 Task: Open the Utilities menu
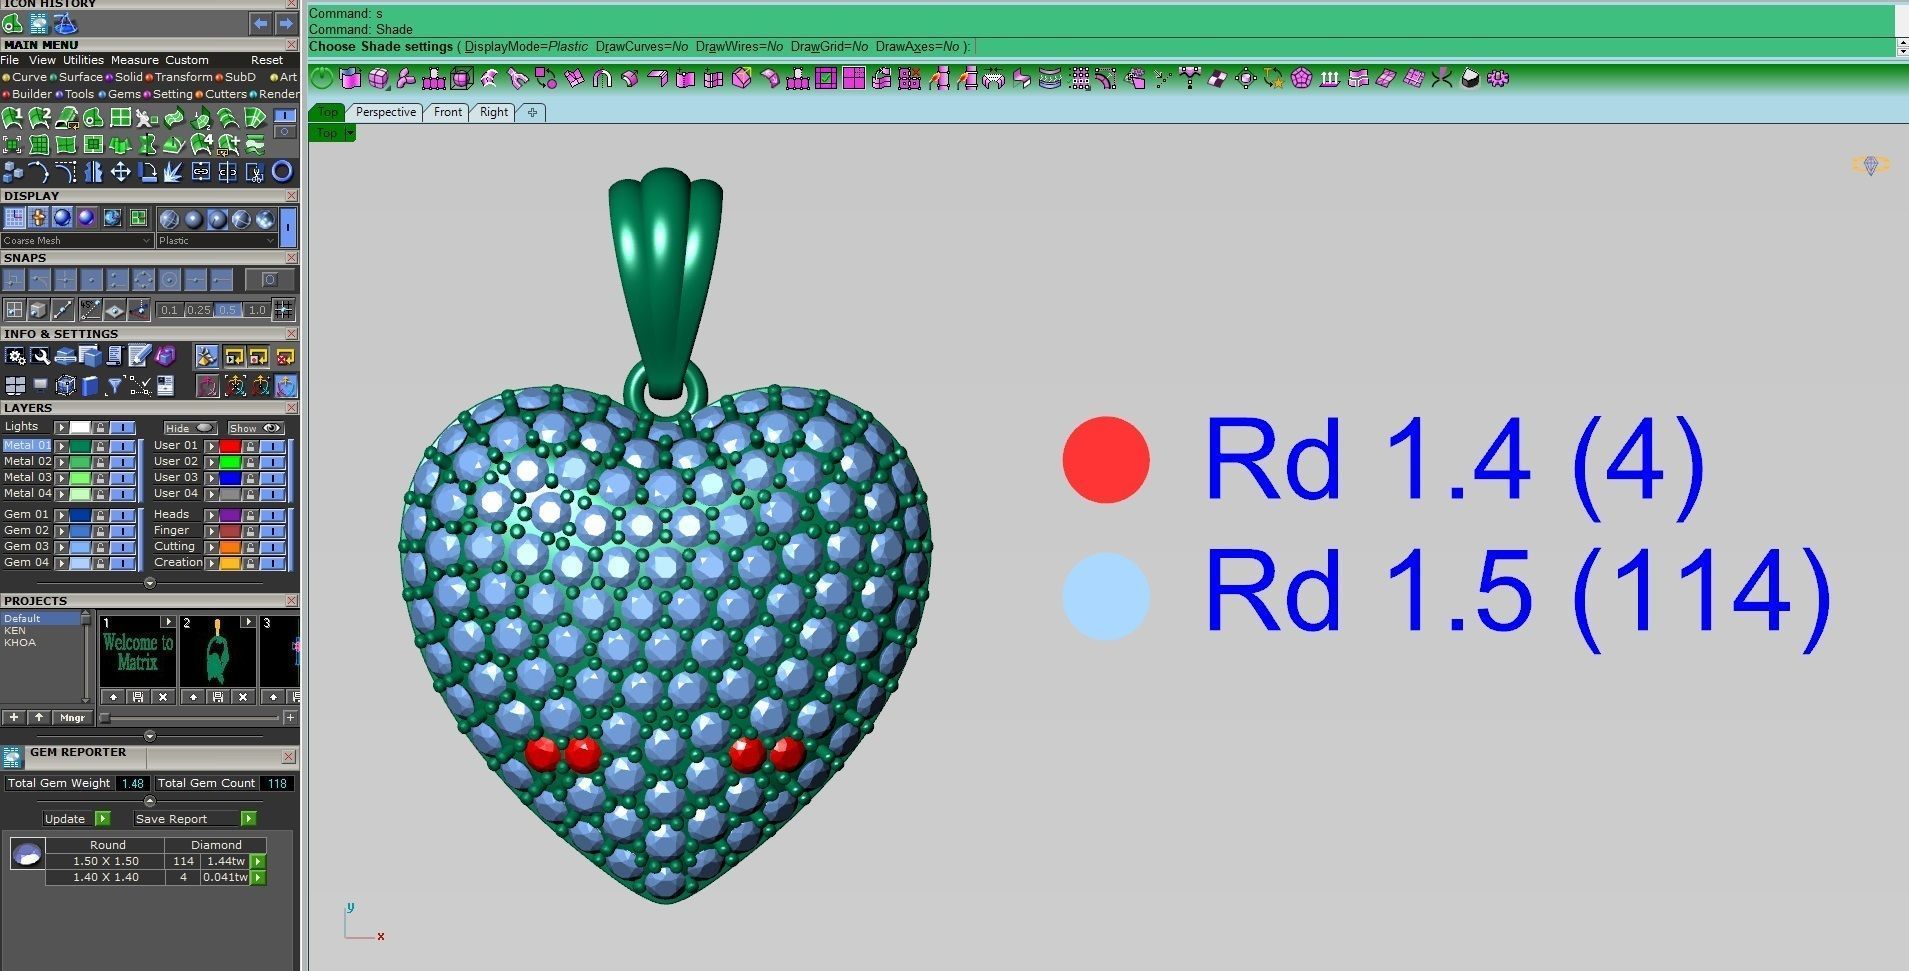tap(83, 60)
